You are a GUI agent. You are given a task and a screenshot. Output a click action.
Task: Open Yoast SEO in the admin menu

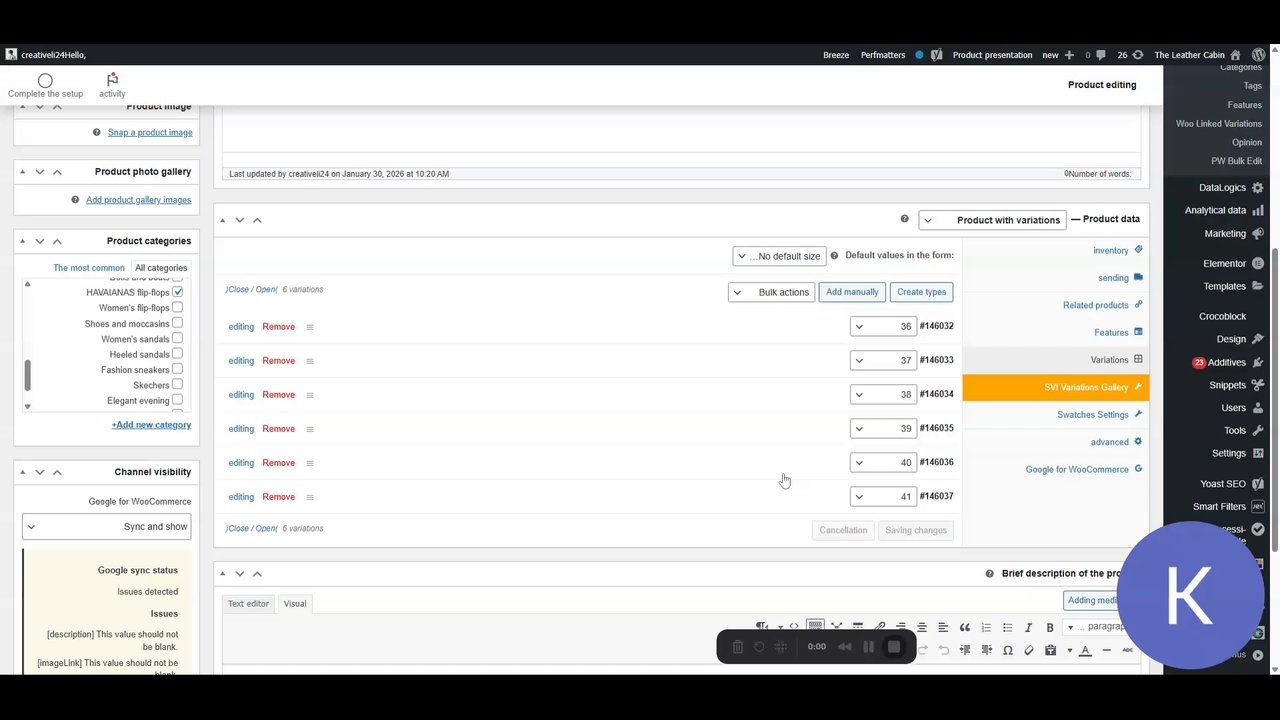pyautogui.click(x=1223, y=484)
